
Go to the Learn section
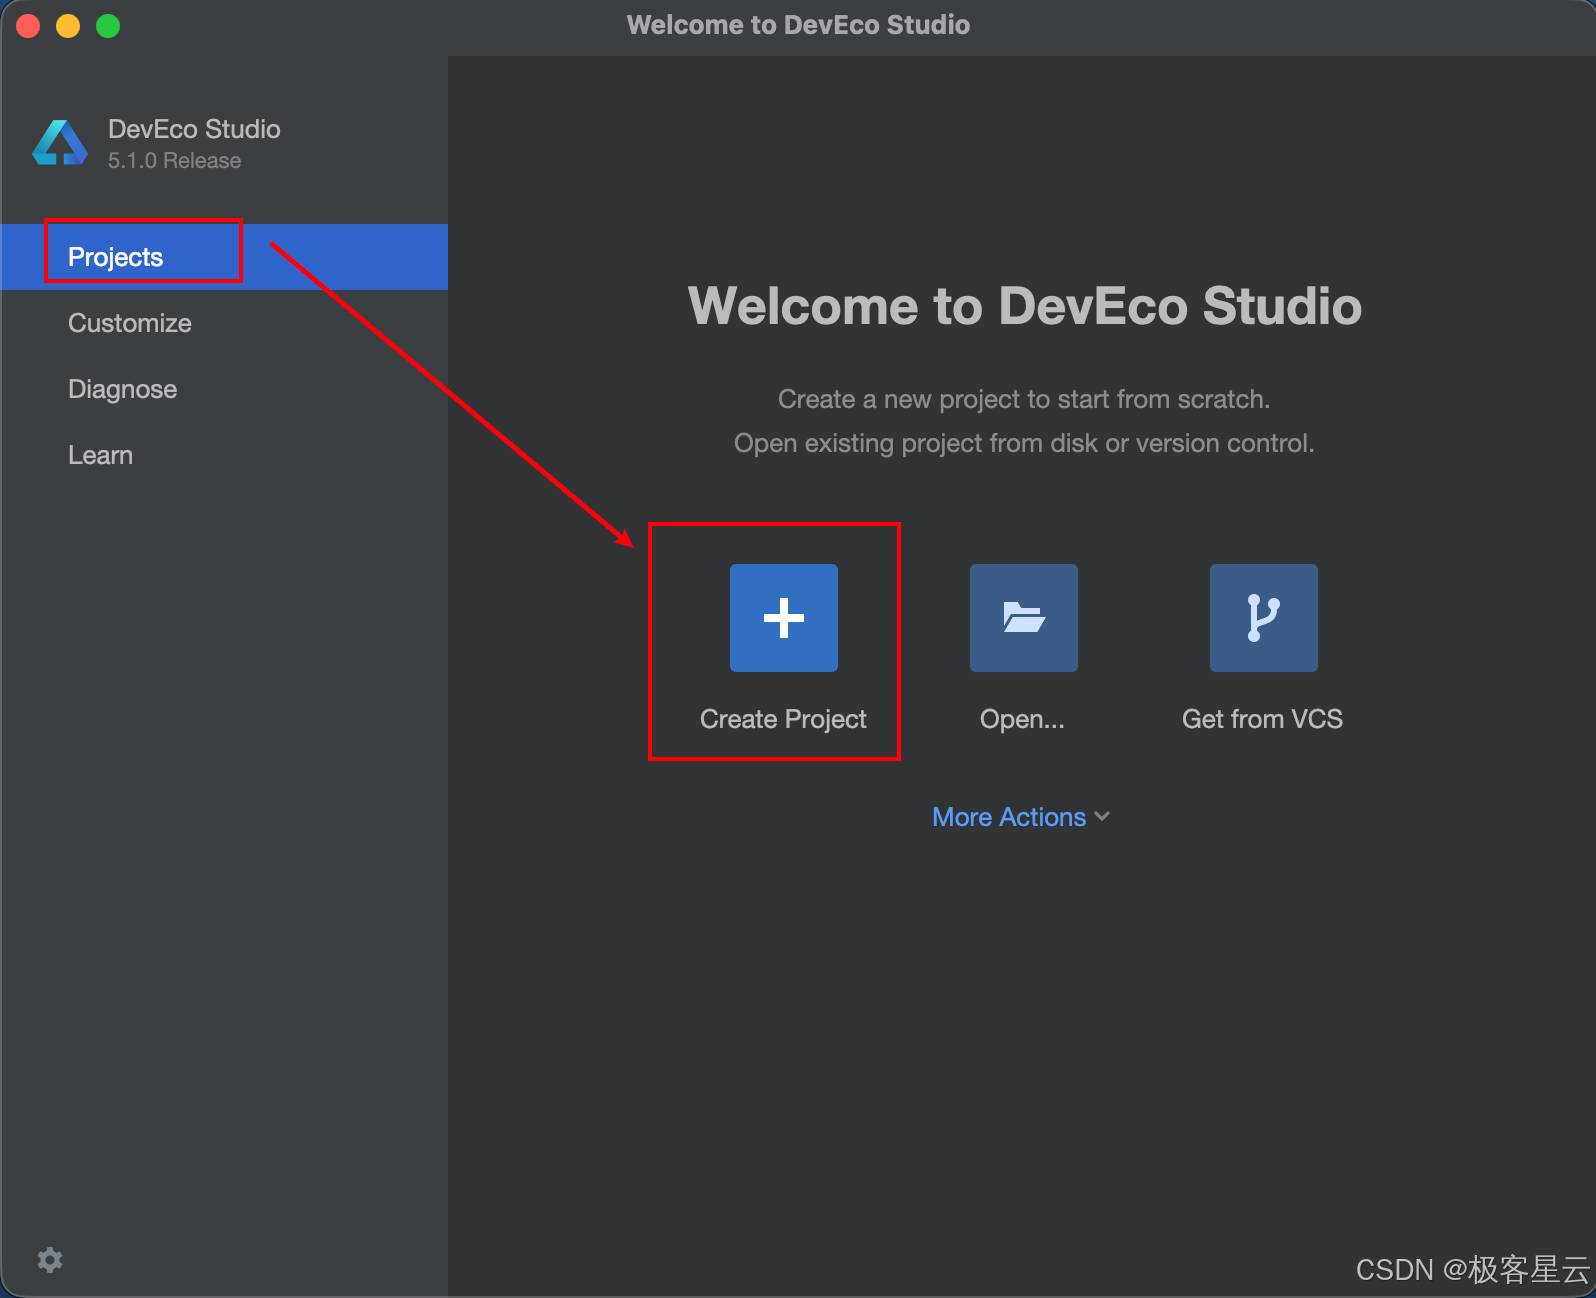pos(224,455)
